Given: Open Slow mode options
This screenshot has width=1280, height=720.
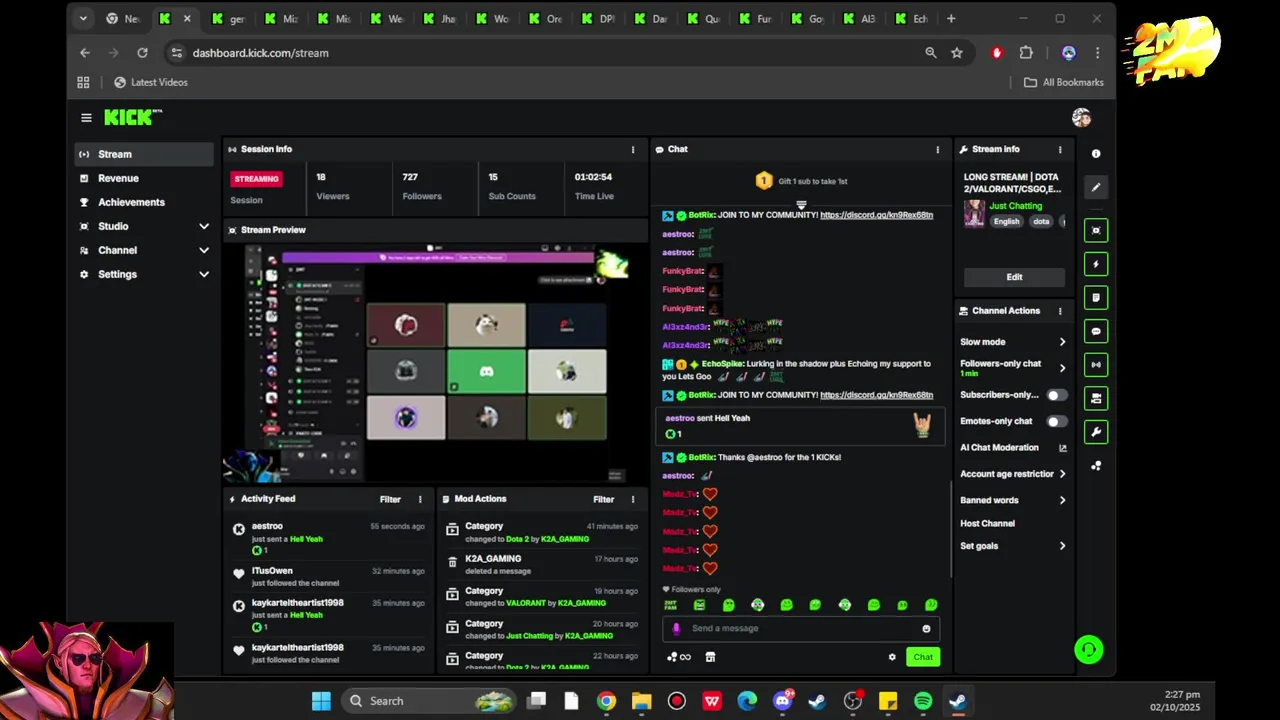Looking at the screenshot, I should click(1012, 342).
